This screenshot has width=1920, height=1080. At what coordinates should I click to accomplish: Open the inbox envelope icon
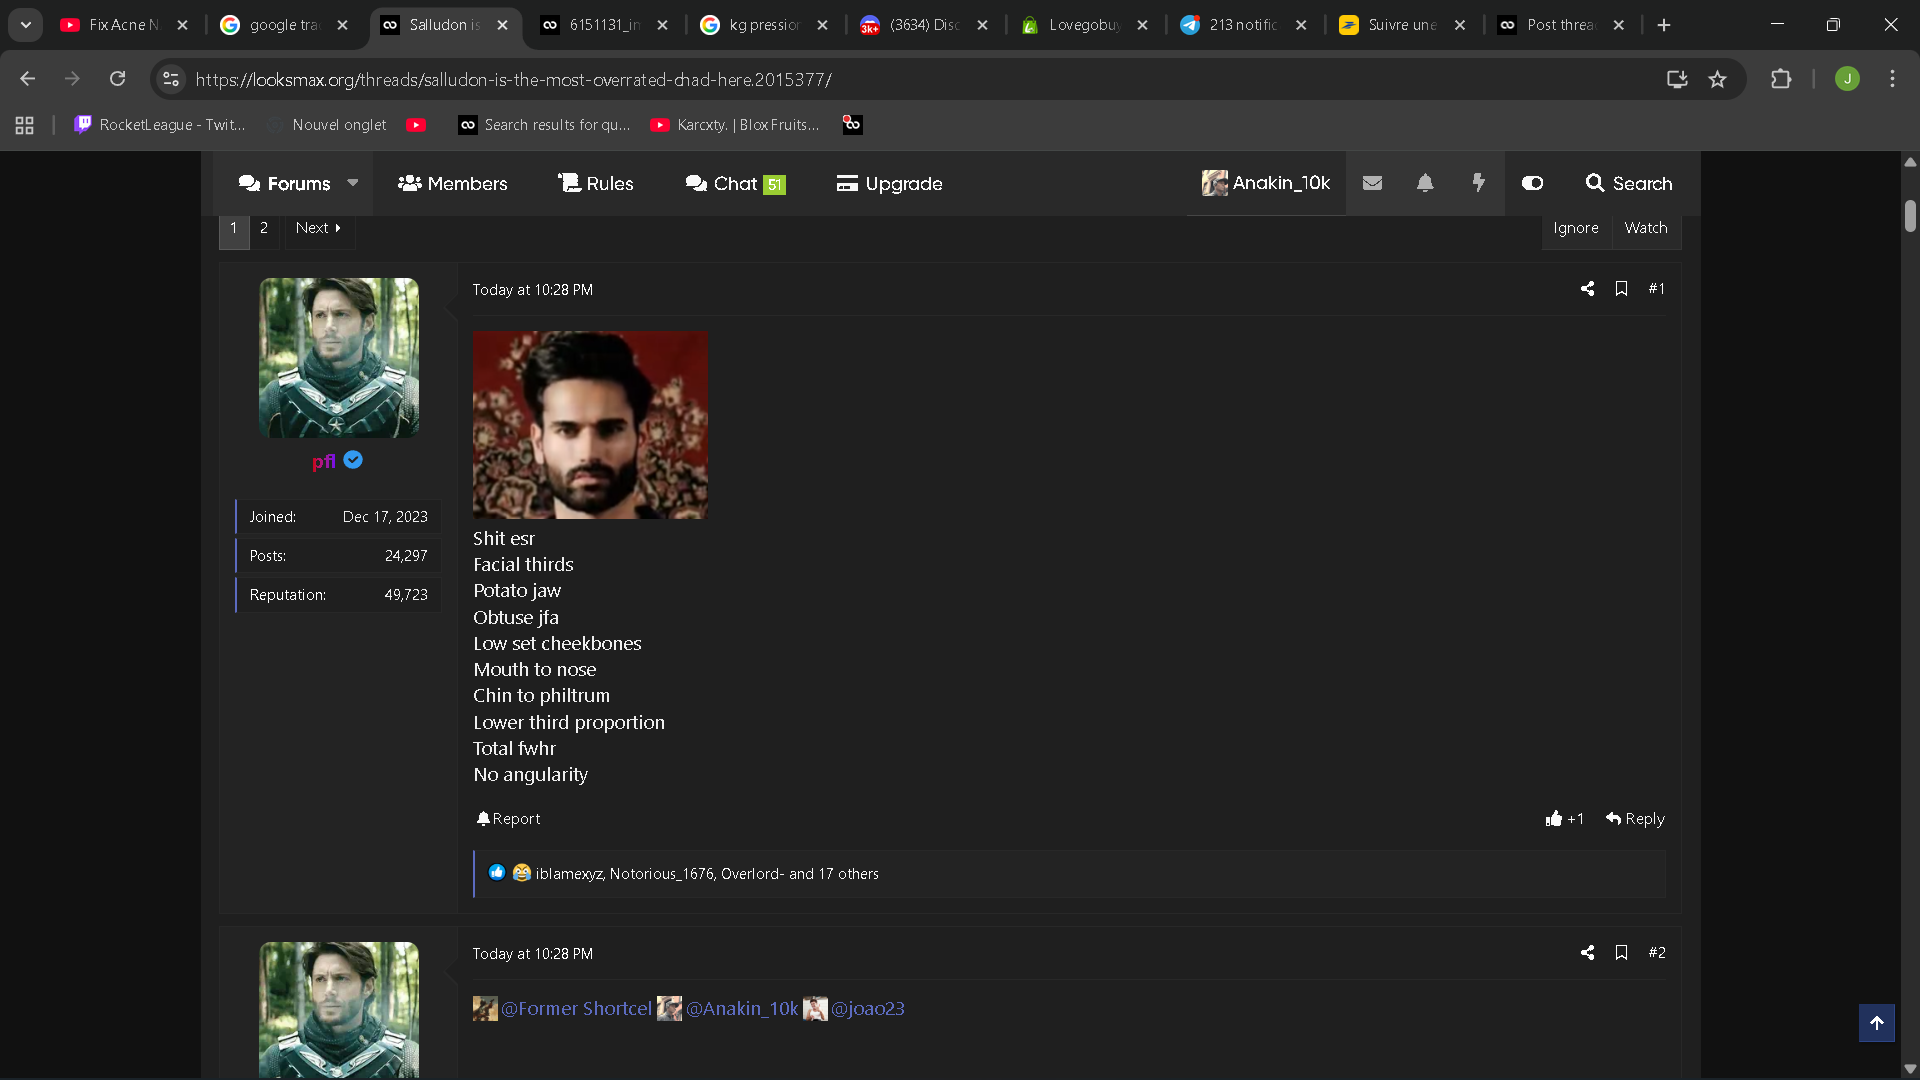point(1372,183)
